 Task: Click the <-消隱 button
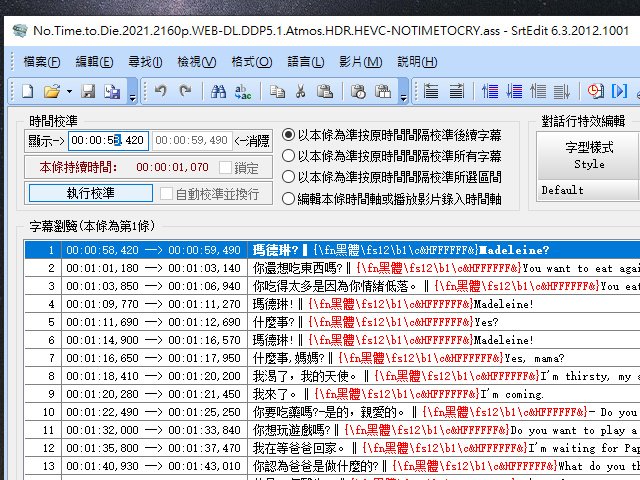click(252, 141)
